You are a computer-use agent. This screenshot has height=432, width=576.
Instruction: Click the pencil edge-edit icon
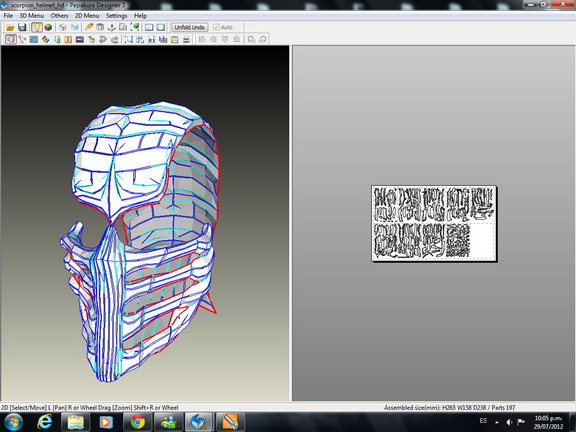tap(89, 27)
